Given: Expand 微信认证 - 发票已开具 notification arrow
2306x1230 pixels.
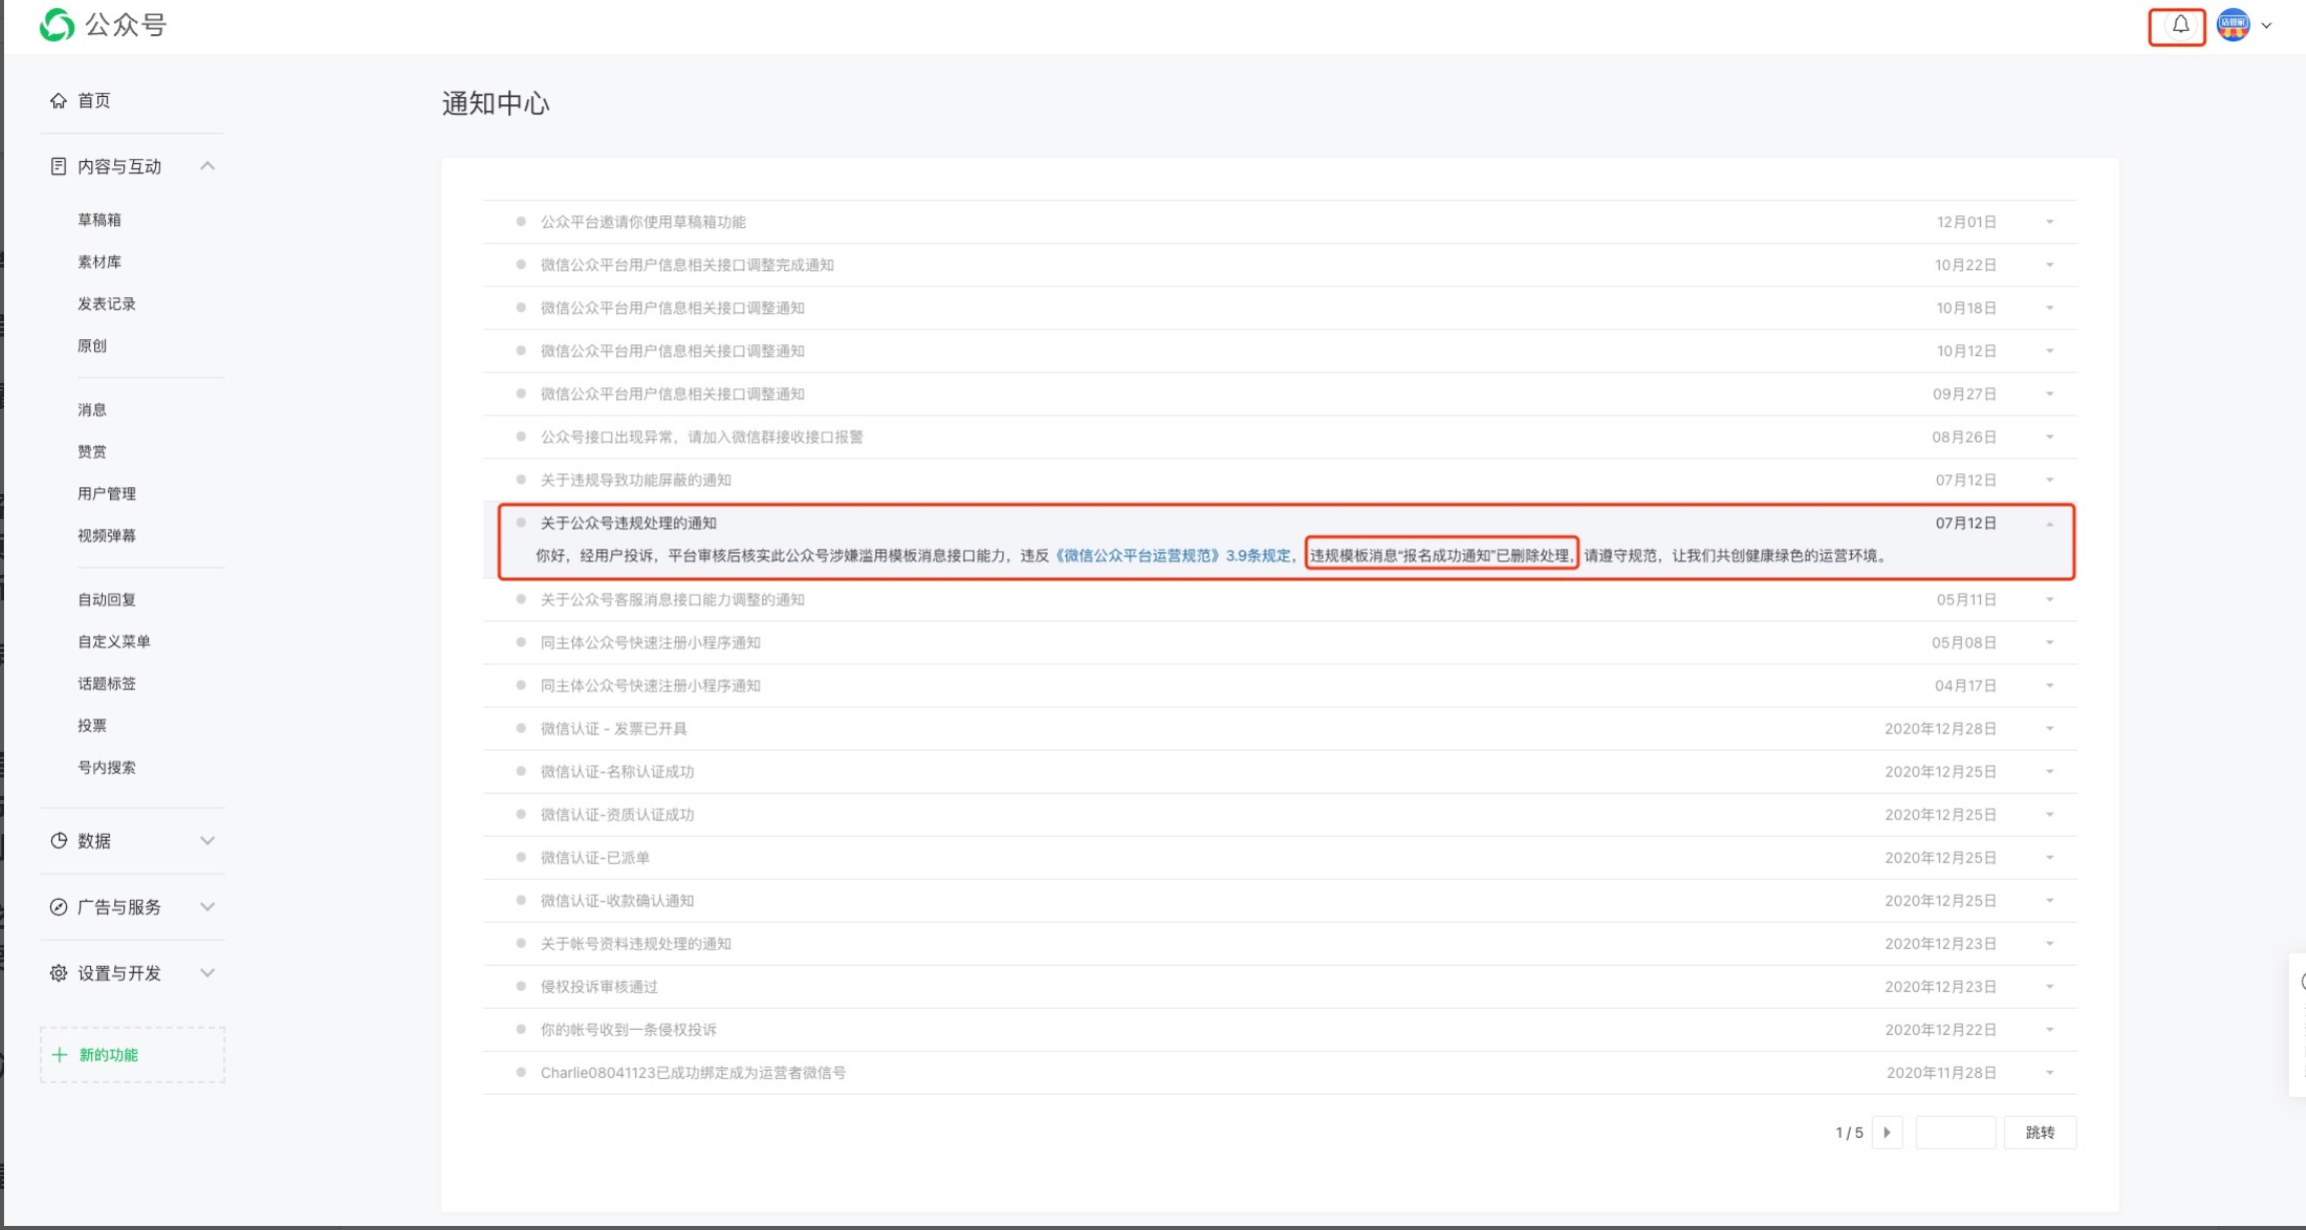Looking at the screenshot, I should pos(2049,729).
